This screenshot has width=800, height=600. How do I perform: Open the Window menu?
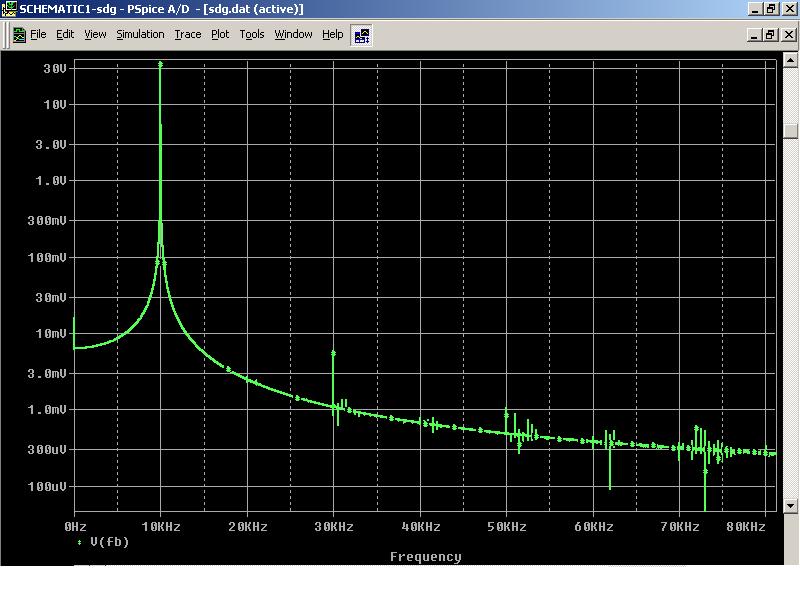(293, 34)
